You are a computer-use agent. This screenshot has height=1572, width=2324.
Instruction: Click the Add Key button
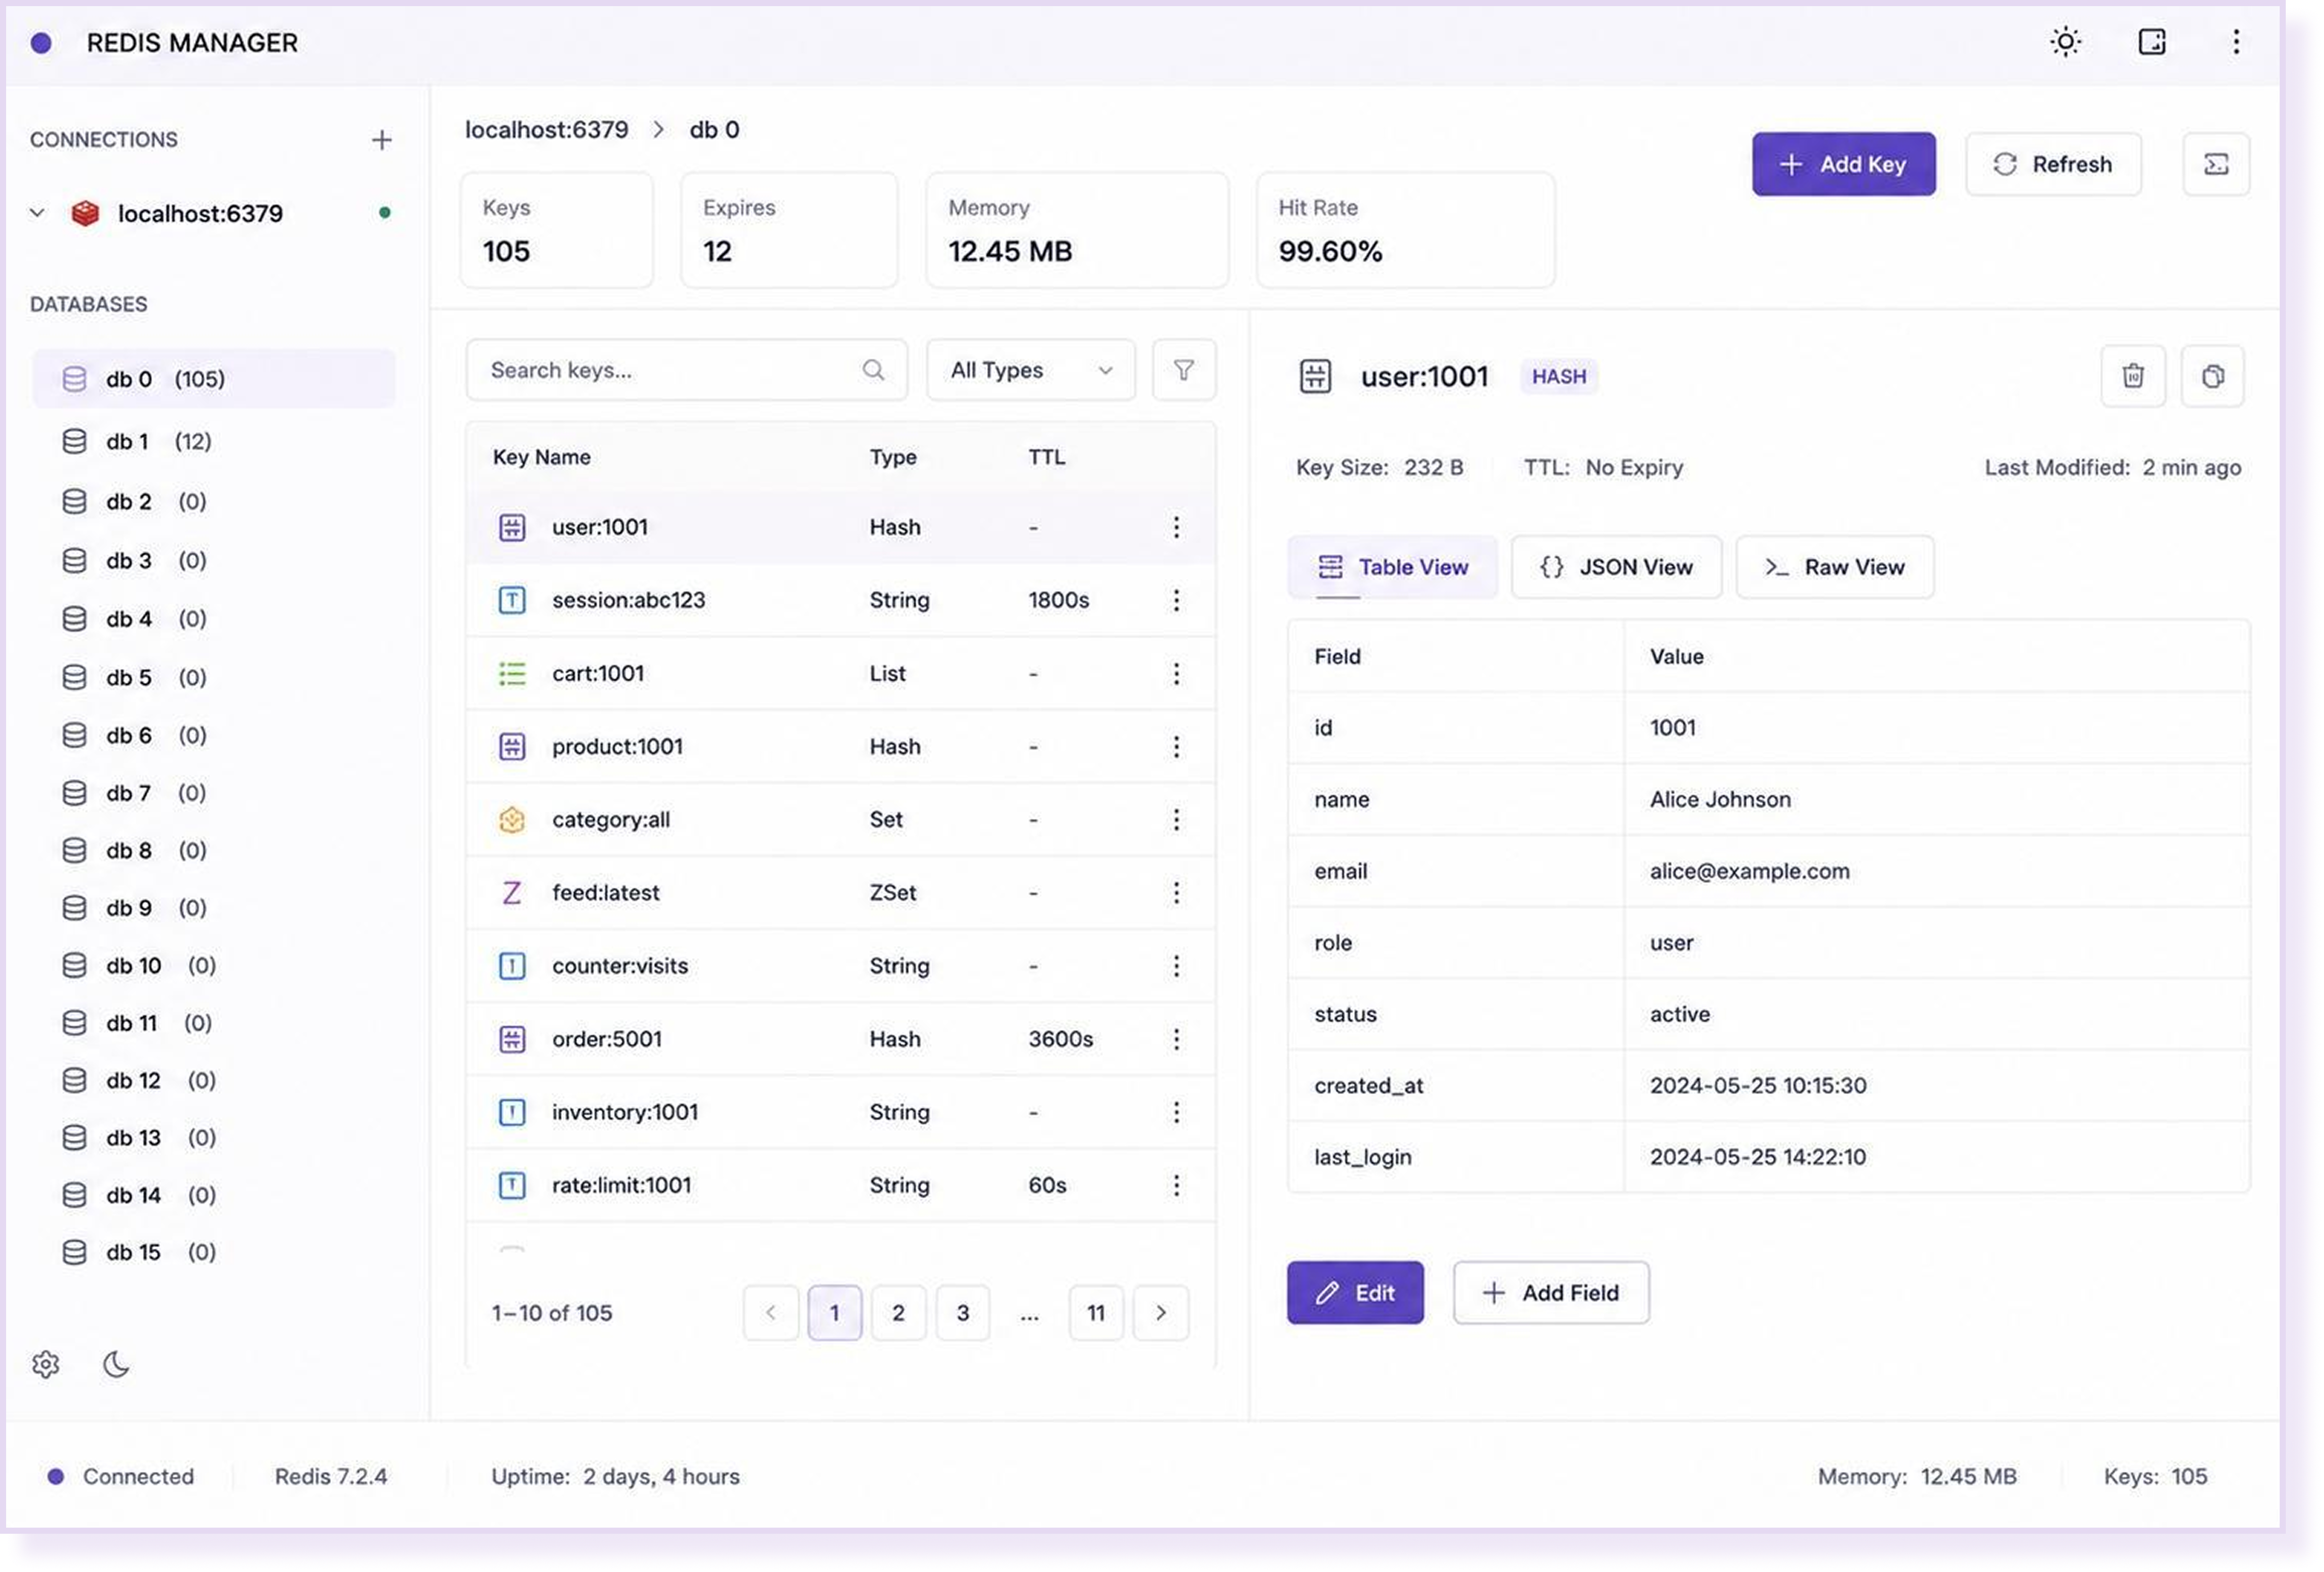pyautogui.click(x=1843, y=164)
